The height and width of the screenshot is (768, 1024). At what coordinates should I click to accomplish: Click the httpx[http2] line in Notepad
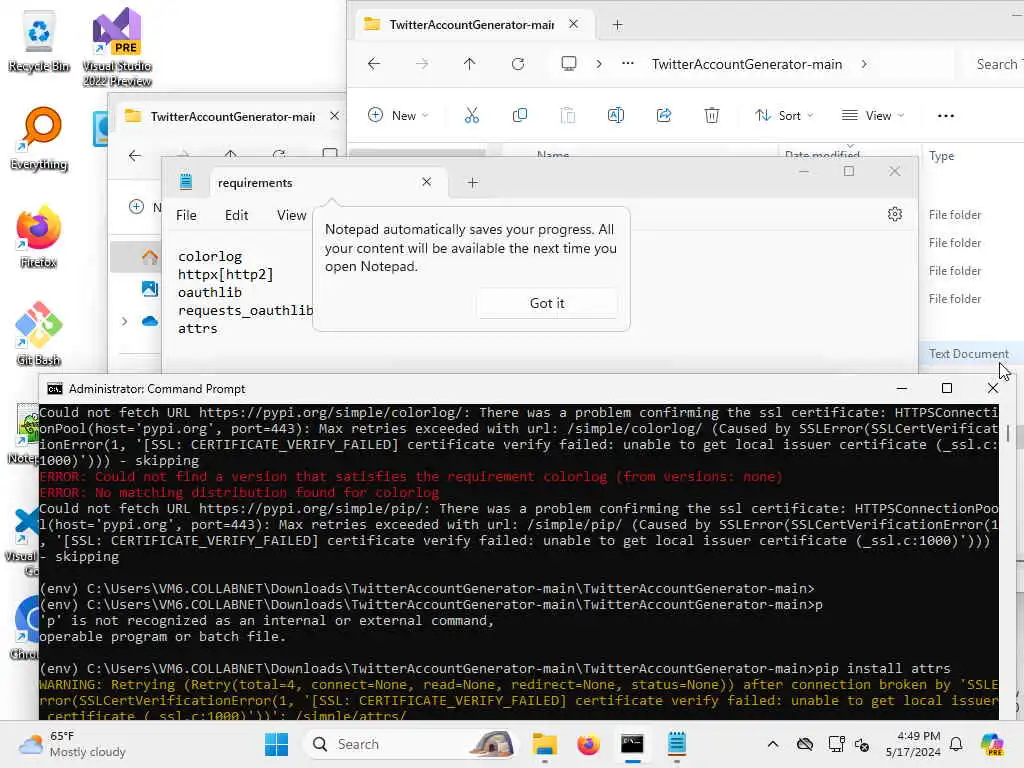coord(225,274)
